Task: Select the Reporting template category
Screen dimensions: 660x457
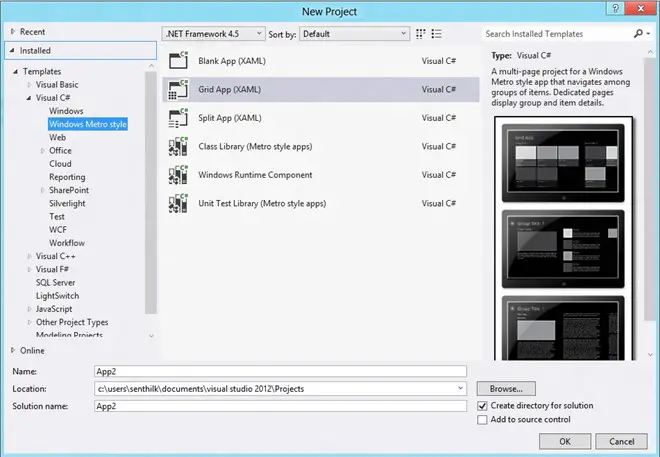Action: (67, 177)
